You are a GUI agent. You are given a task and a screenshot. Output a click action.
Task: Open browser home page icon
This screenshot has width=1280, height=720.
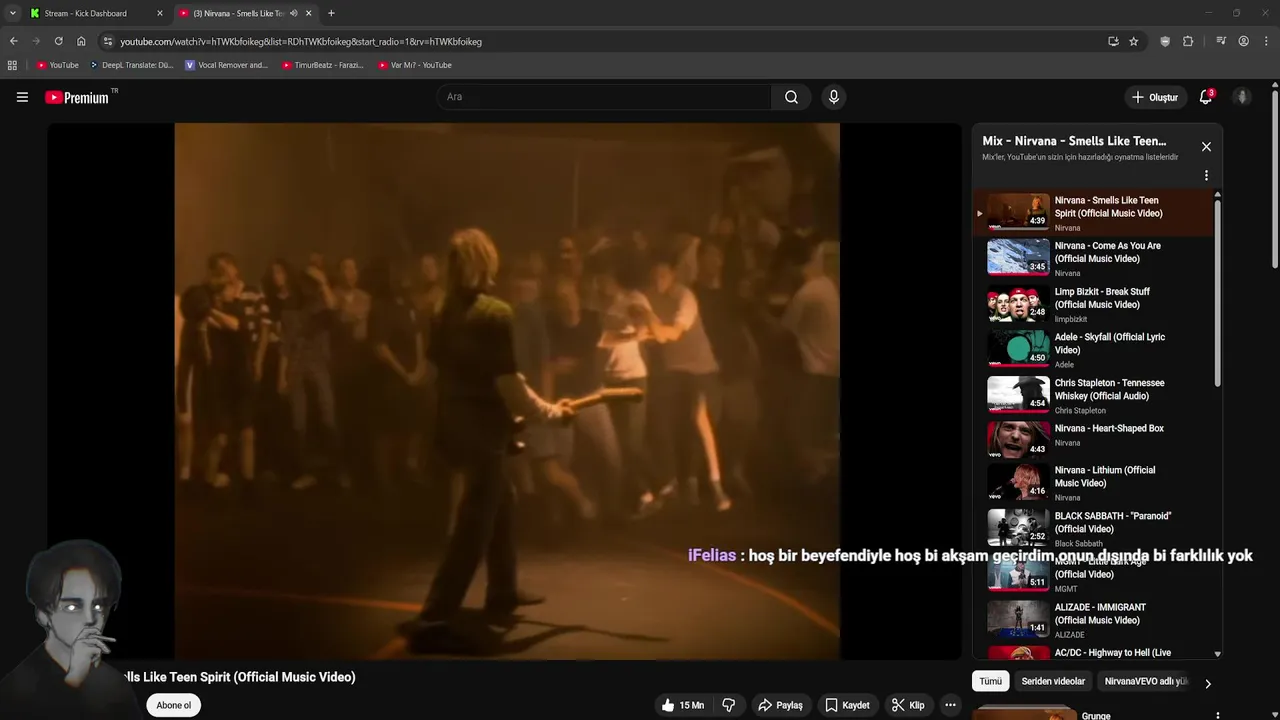pos(81,41)
